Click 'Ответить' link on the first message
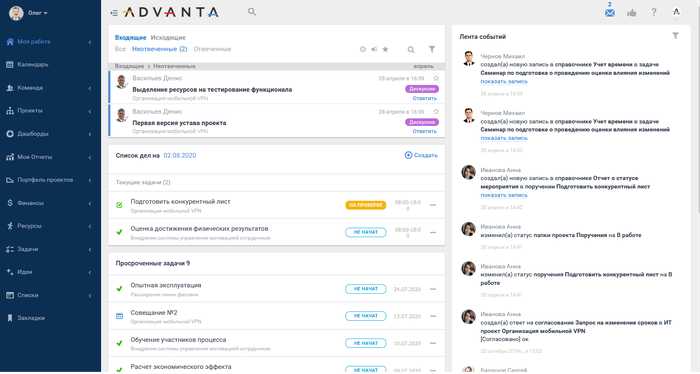700x374 pixels. pyautogui.click(x=425, y=98)
